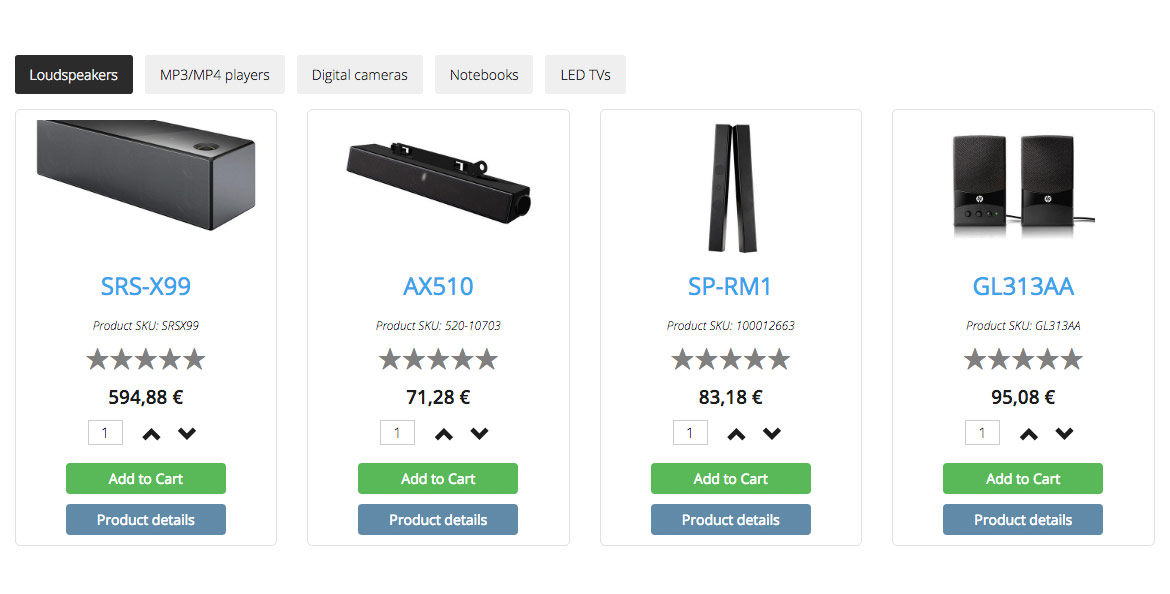Click up arrow for AX510 quantity
The height and width of the screenshot is (594, 1170).
tap(444, 434)
